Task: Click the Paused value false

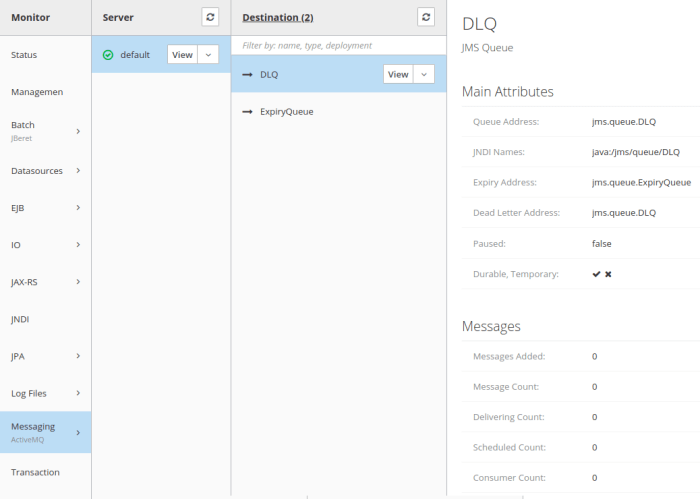Action: tap(602, 244)
